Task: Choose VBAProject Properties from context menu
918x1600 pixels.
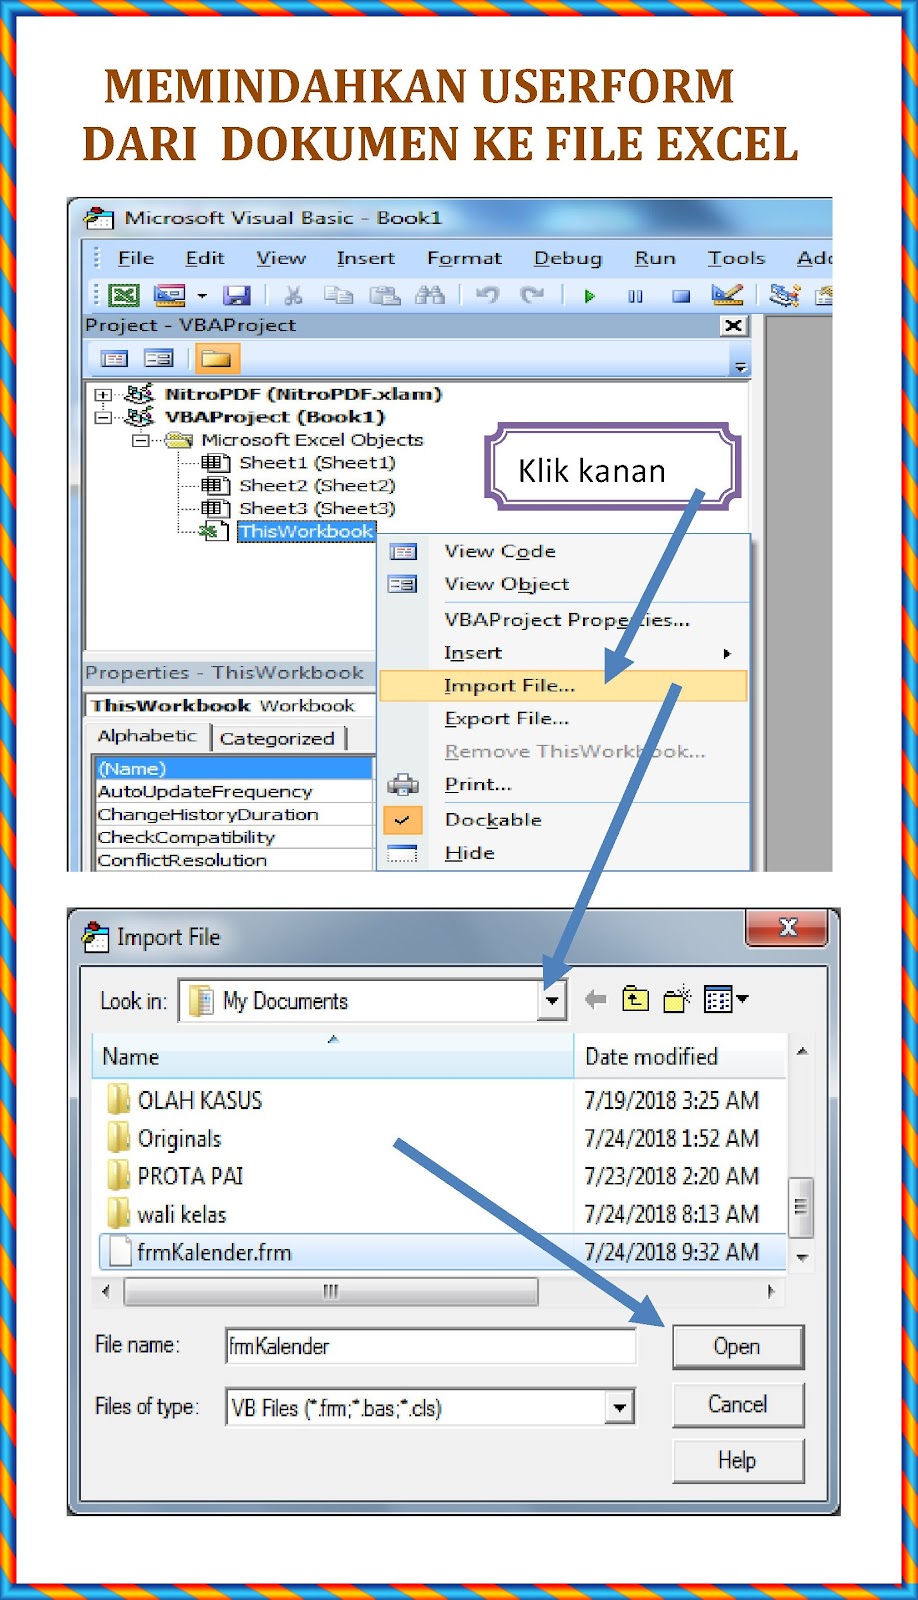Action: [564, 620]
